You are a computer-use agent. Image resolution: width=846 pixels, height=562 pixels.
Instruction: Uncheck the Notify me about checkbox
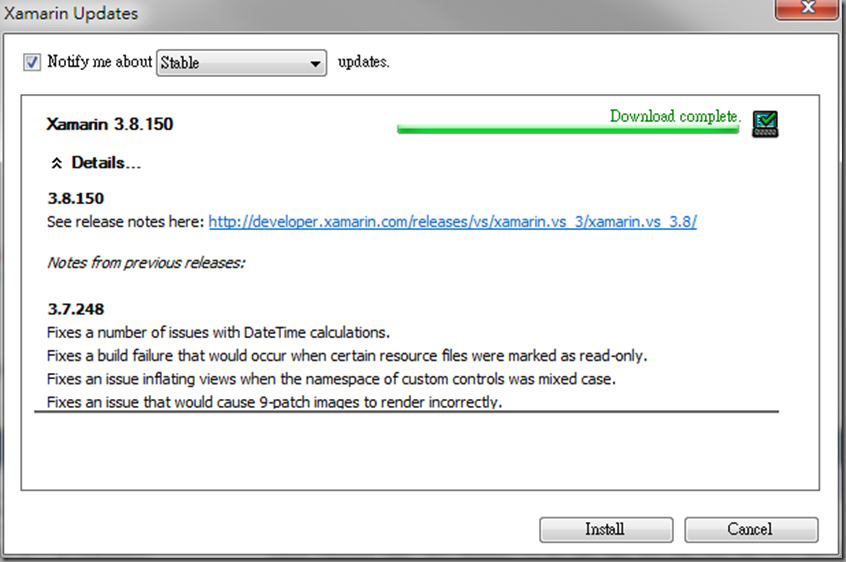pyautogui.click(x=32, y=62)
